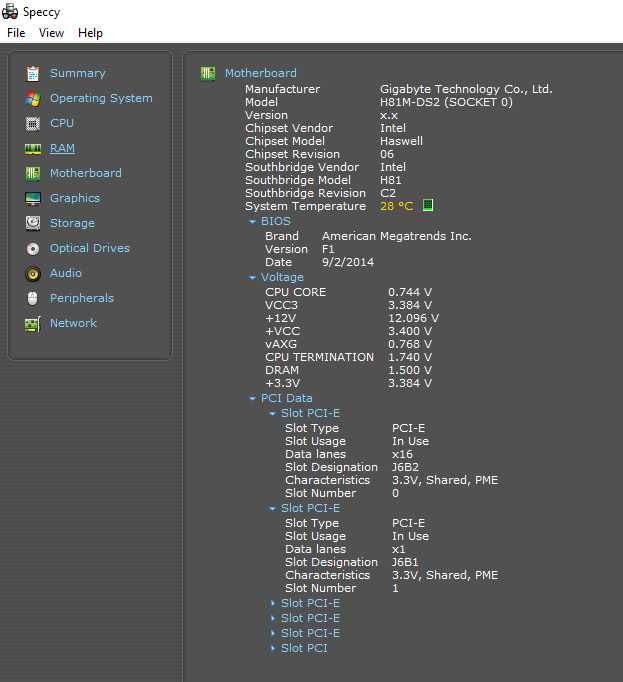623x682 pixels.
Task: Go to the Network section
Action: pos(73,323)
